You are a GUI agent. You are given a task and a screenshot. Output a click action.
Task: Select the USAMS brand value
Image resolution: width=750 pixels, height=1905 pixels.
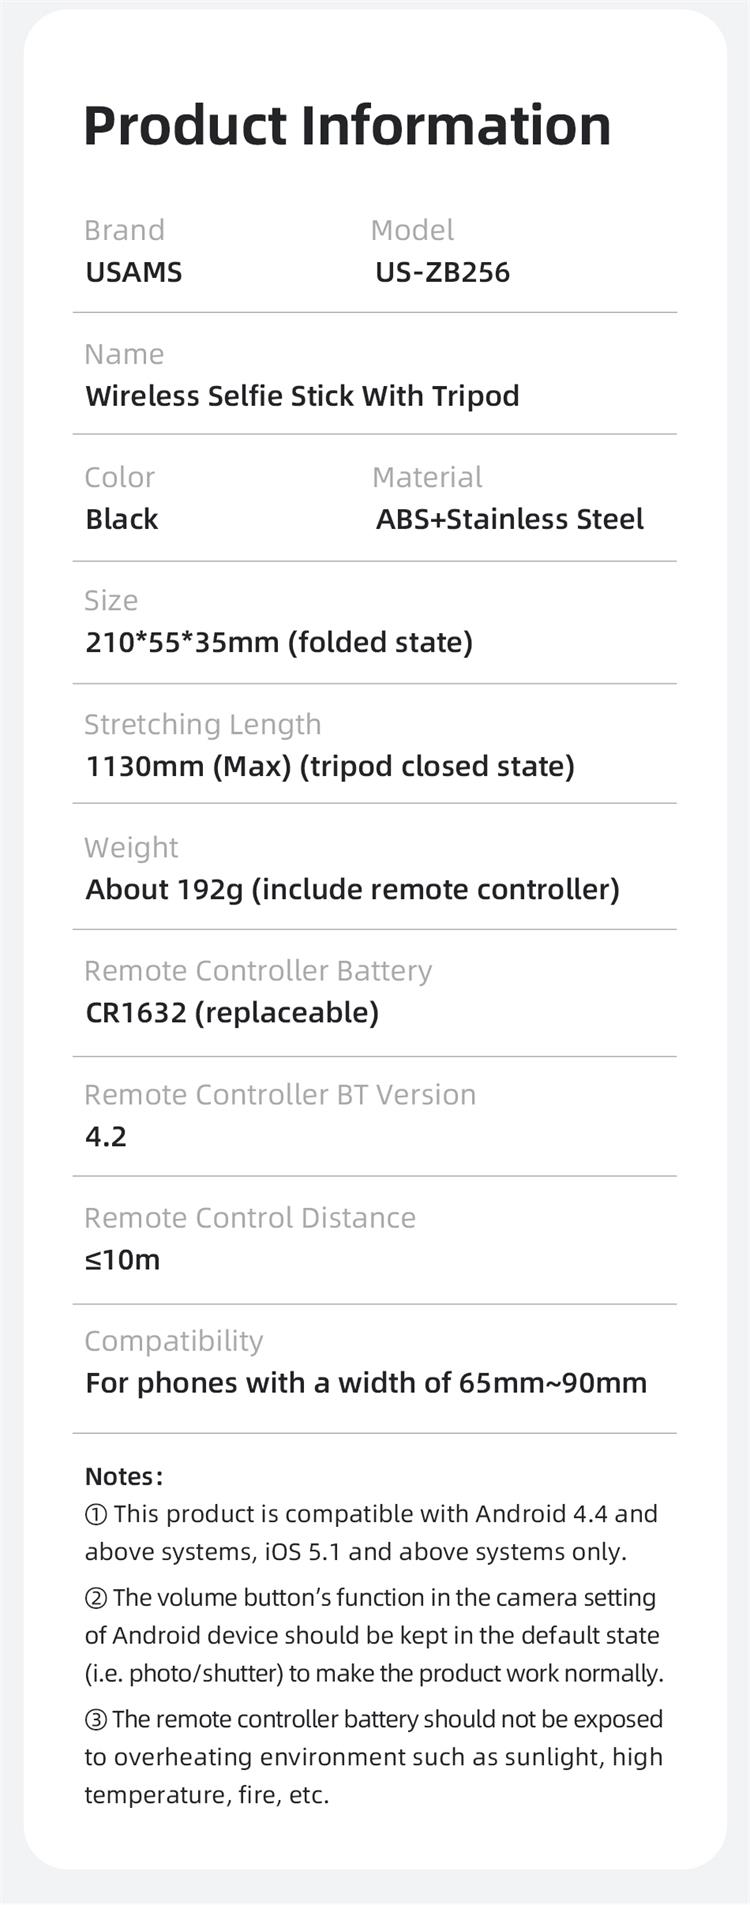pos(134,272)
